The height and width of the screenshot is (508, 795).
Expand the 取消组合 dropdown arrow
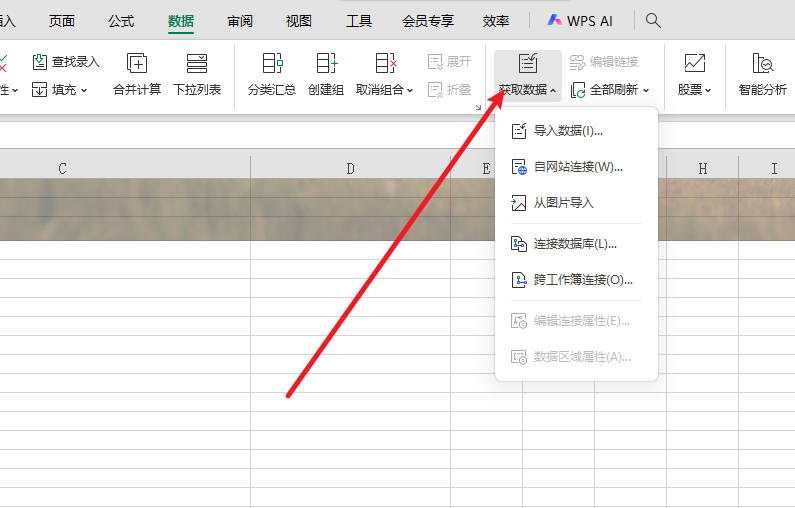410,91
